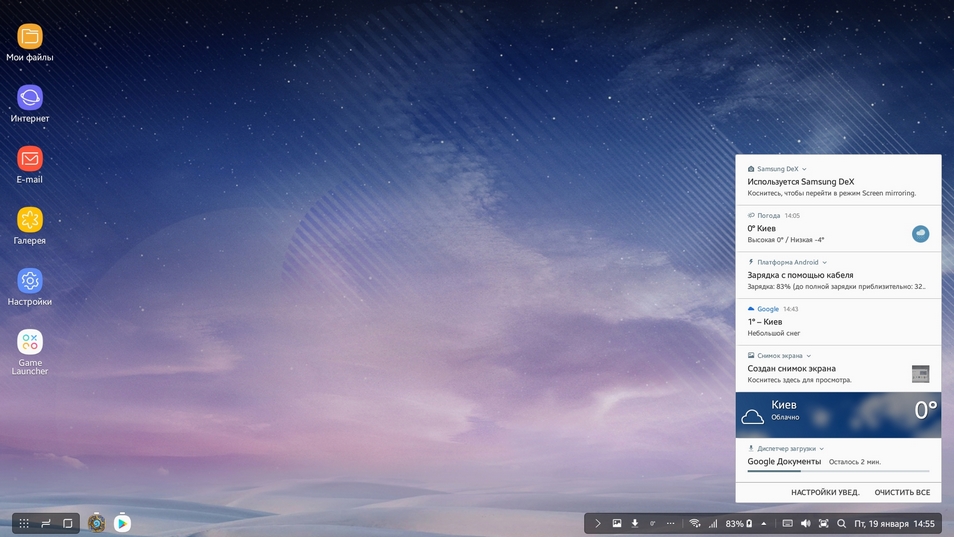
Task: Open НАСТРОЙКИ УВЕД. notification settings
Action: [x=825, y=492]
